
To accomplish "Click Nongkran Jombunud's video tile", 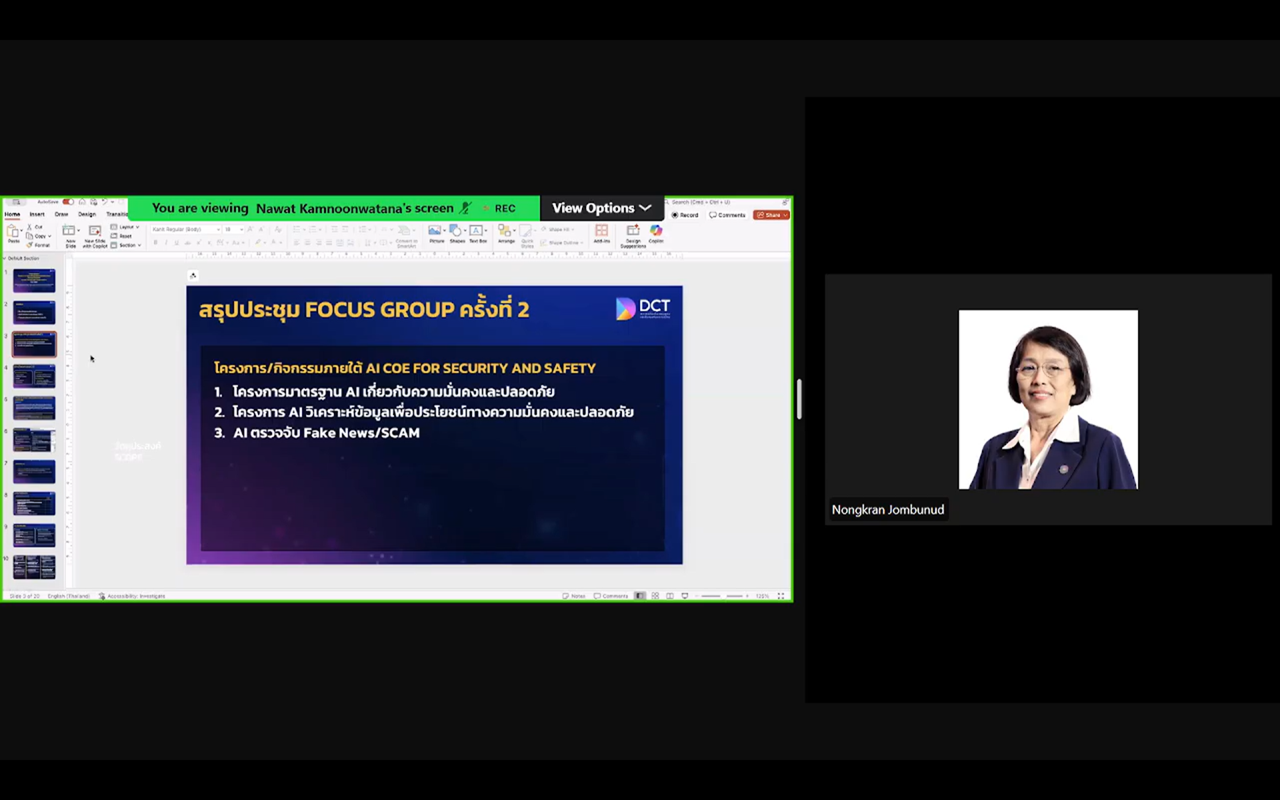I will [x=1048, y=399].
